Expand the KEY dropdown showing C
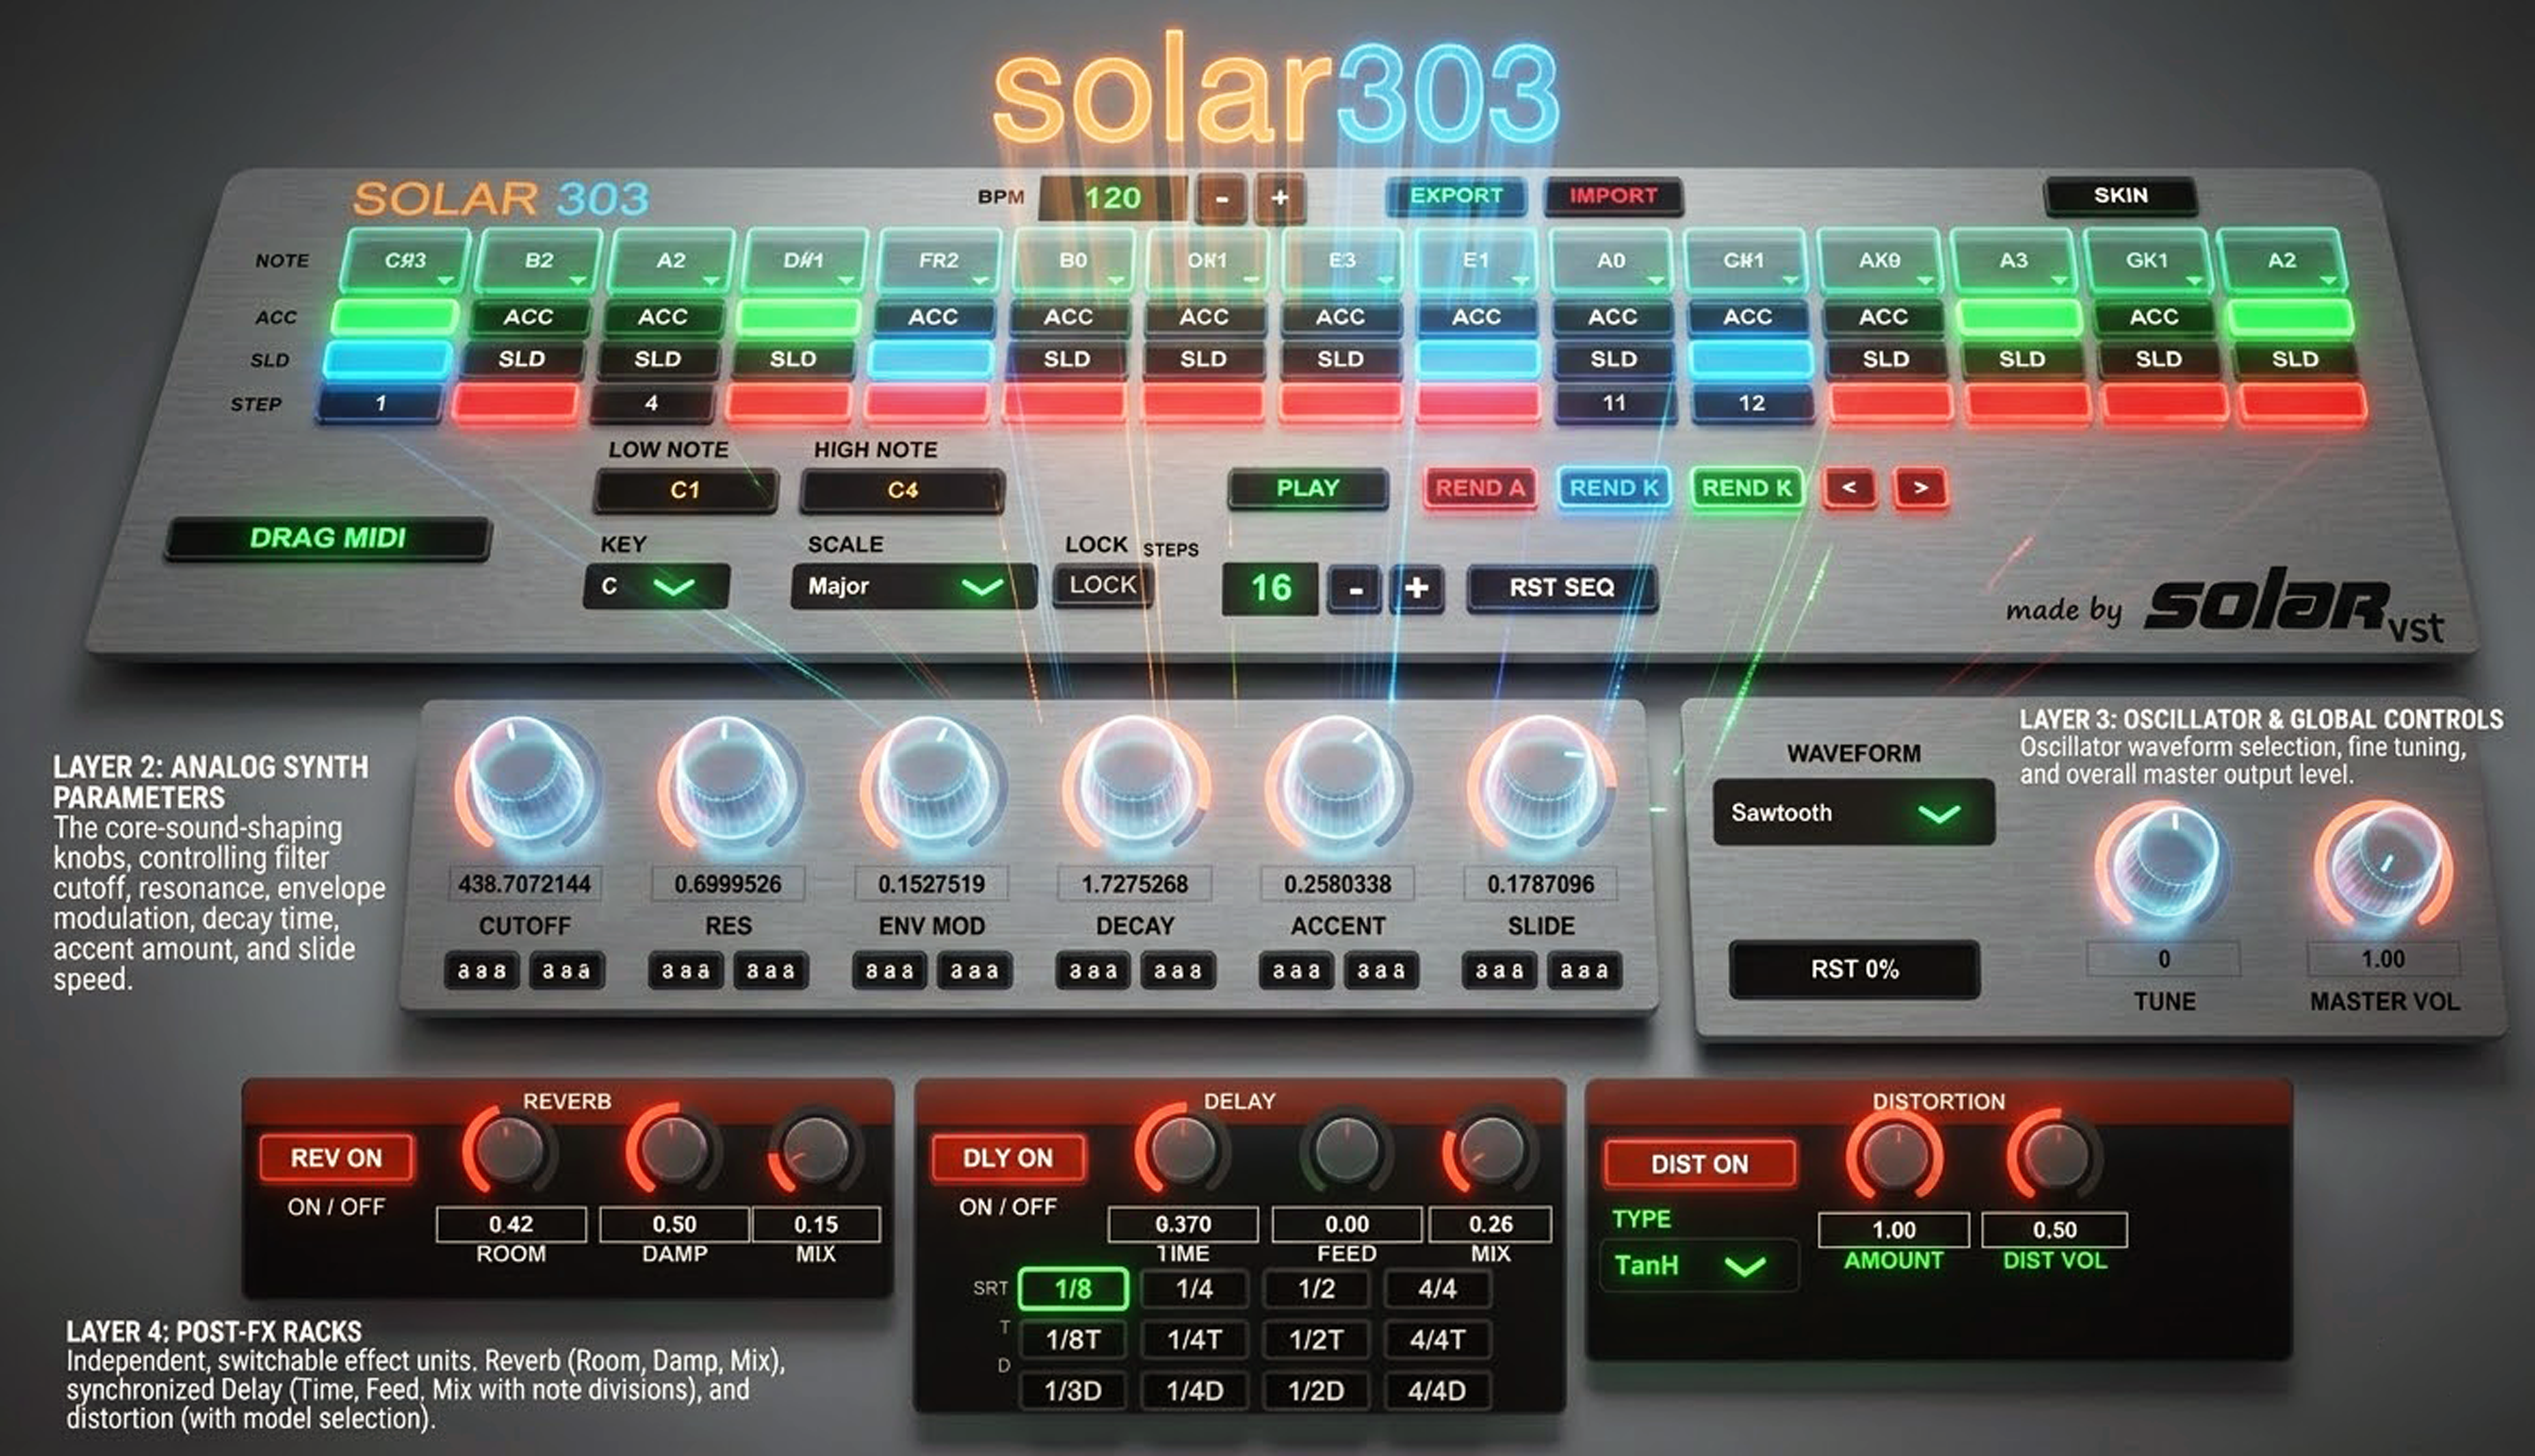Image resolution: width=2535 pixels, height=1456 pixels. [656, 586]
